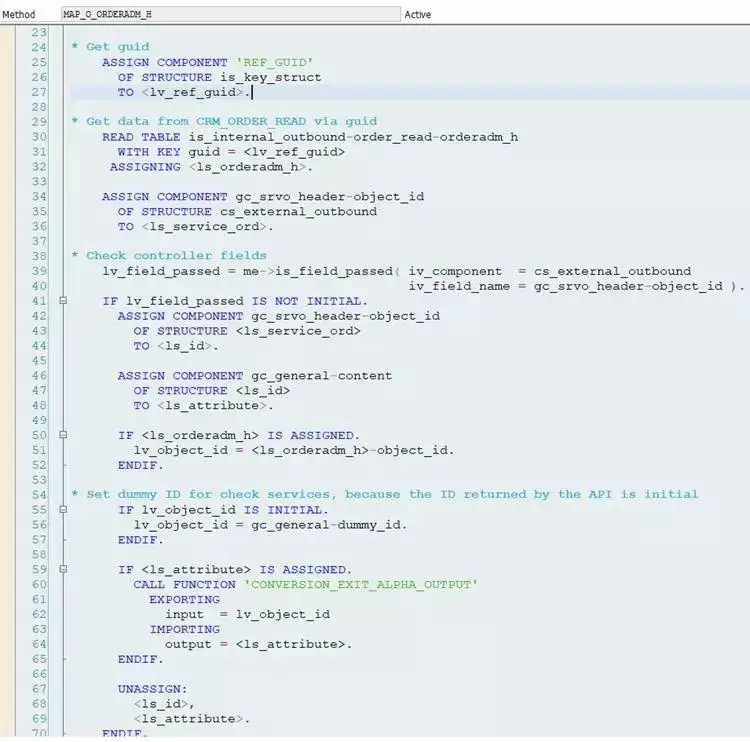The height and width of the screenshot is (742, 750).
Task: Click line number 41 in the gutter
Action: coord(39,301)
